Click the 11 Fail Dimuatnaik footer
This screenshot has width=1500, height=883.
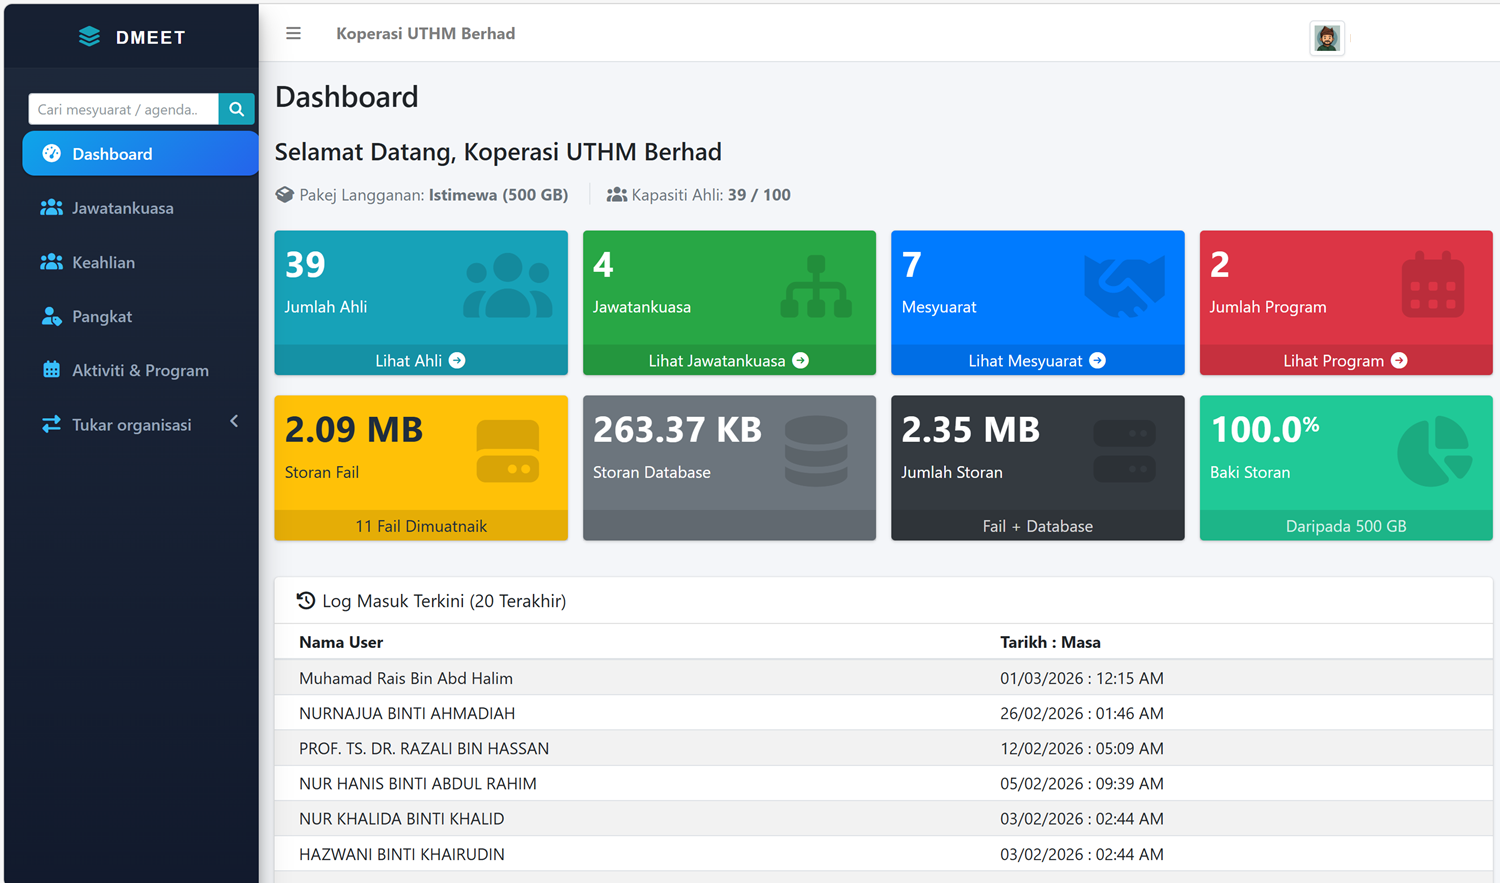(x=421, y=525)
